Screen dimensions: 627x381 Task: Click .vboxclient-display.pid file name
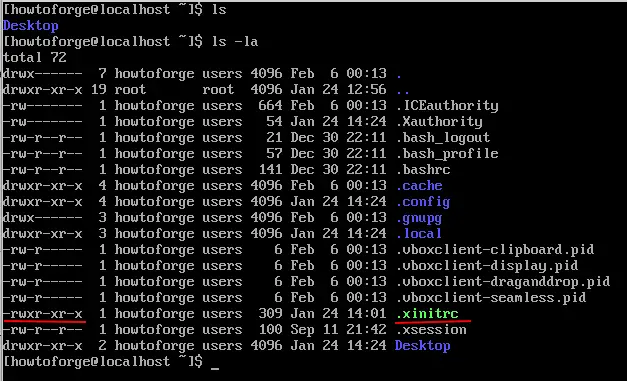[x=487, y=266]
